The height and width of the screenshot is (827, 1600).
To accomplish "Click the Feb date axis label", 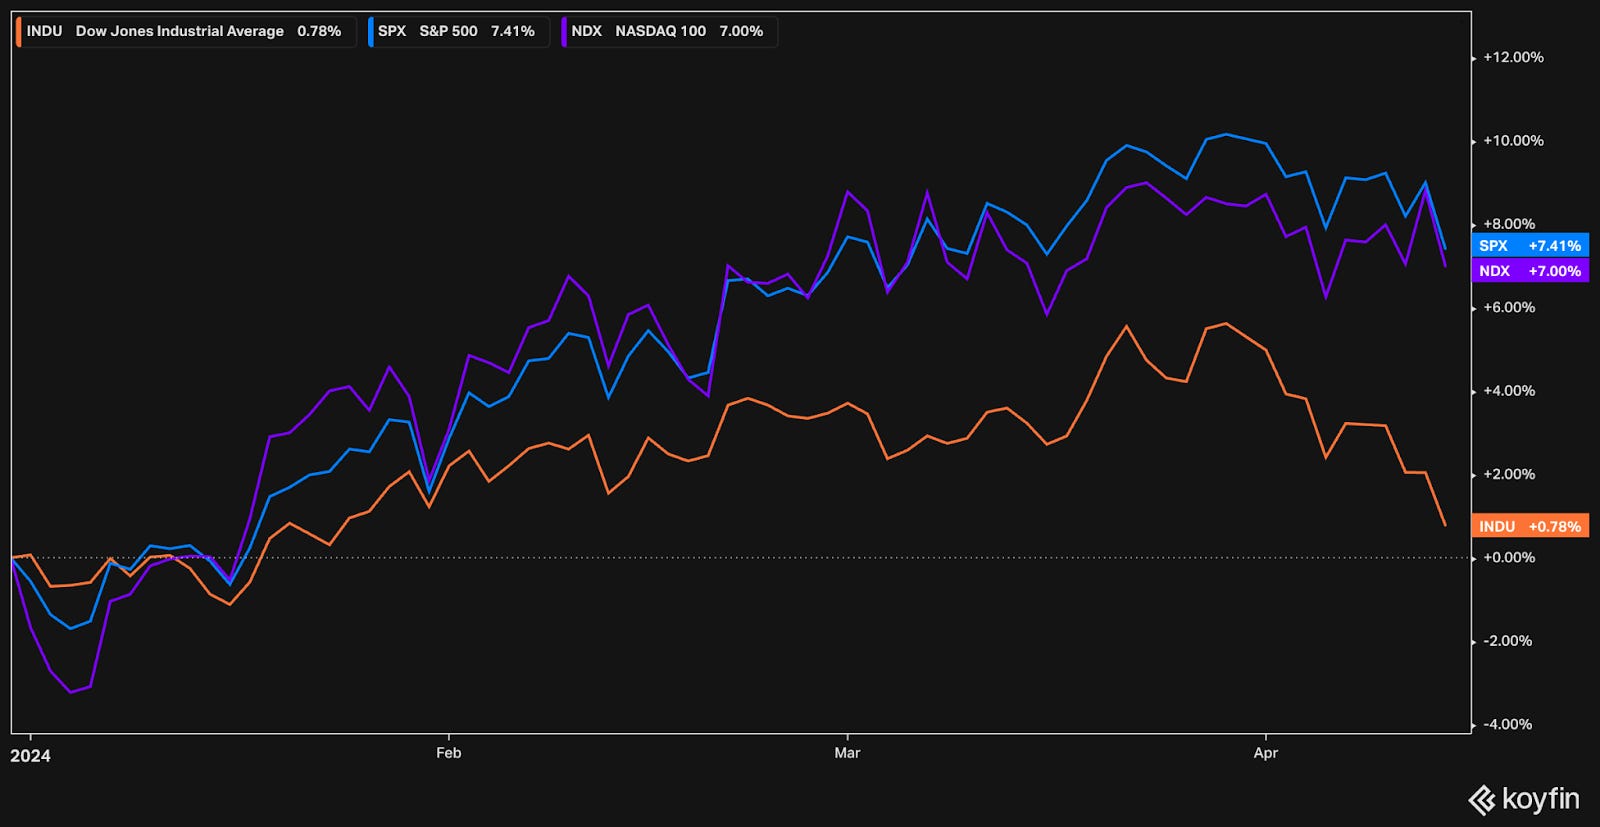I will [448, 753].
